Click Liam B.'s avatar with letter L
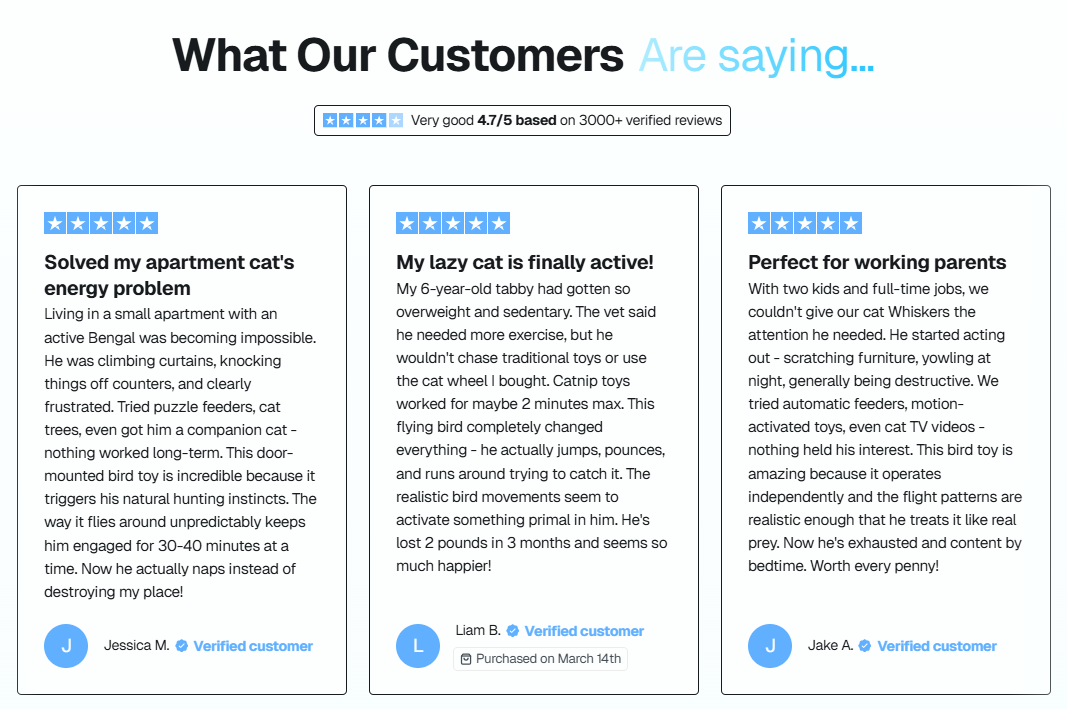1067x709 pixels. tap(418, 646)
